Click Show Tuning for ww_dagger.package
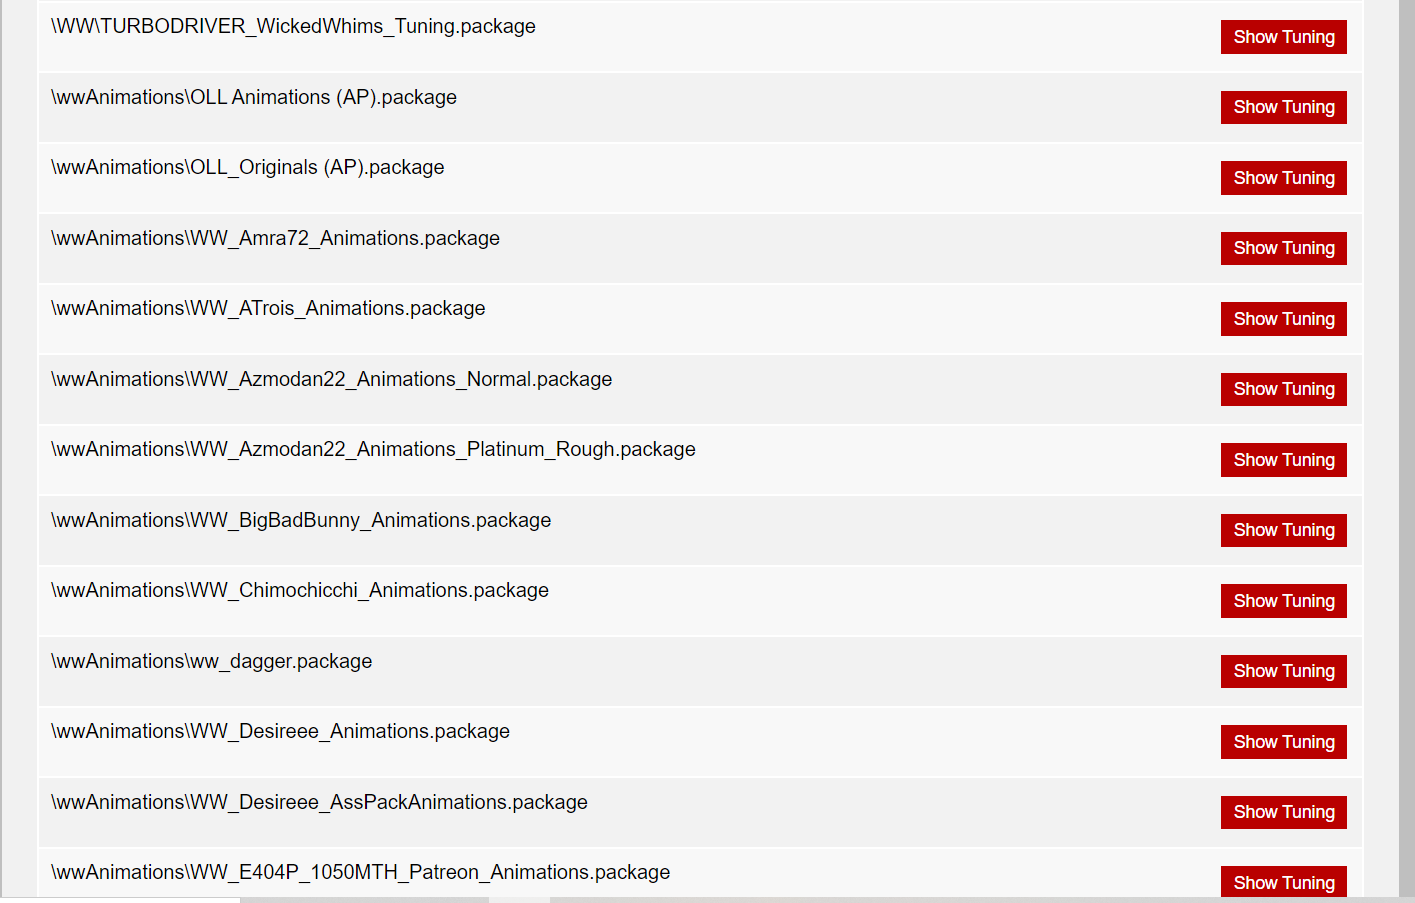Screen dimensions: 1415x903 tap(1283, 671)
